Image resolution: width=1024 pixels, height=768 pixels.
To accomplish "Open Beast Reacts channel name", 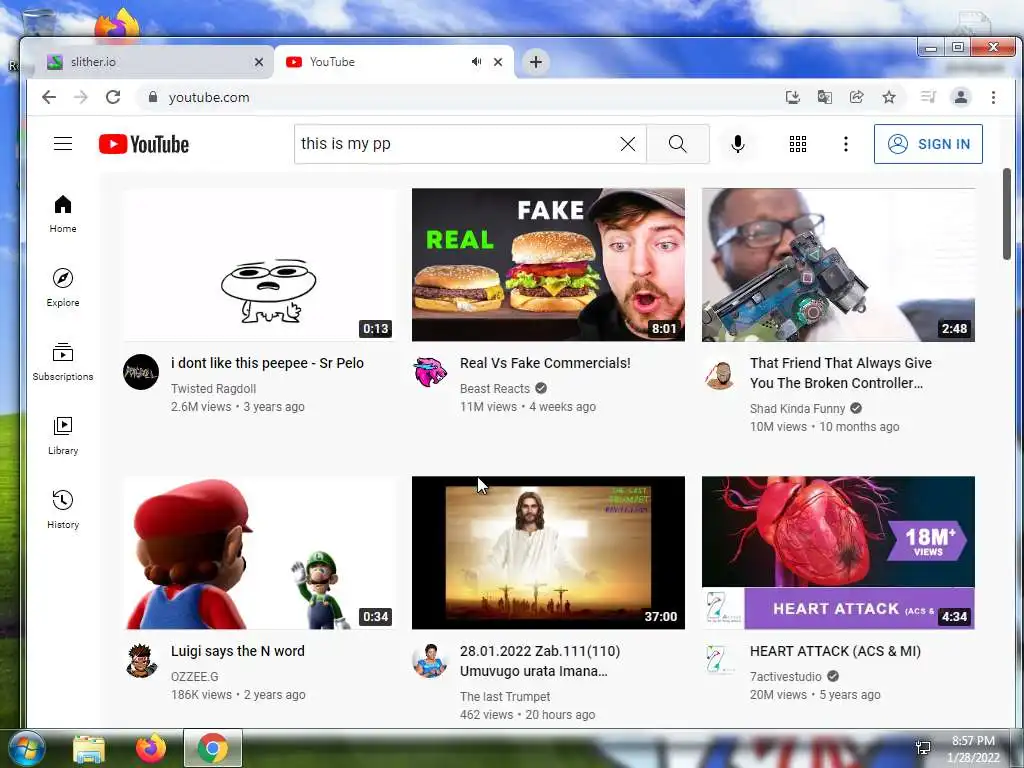I will [495, 389].
